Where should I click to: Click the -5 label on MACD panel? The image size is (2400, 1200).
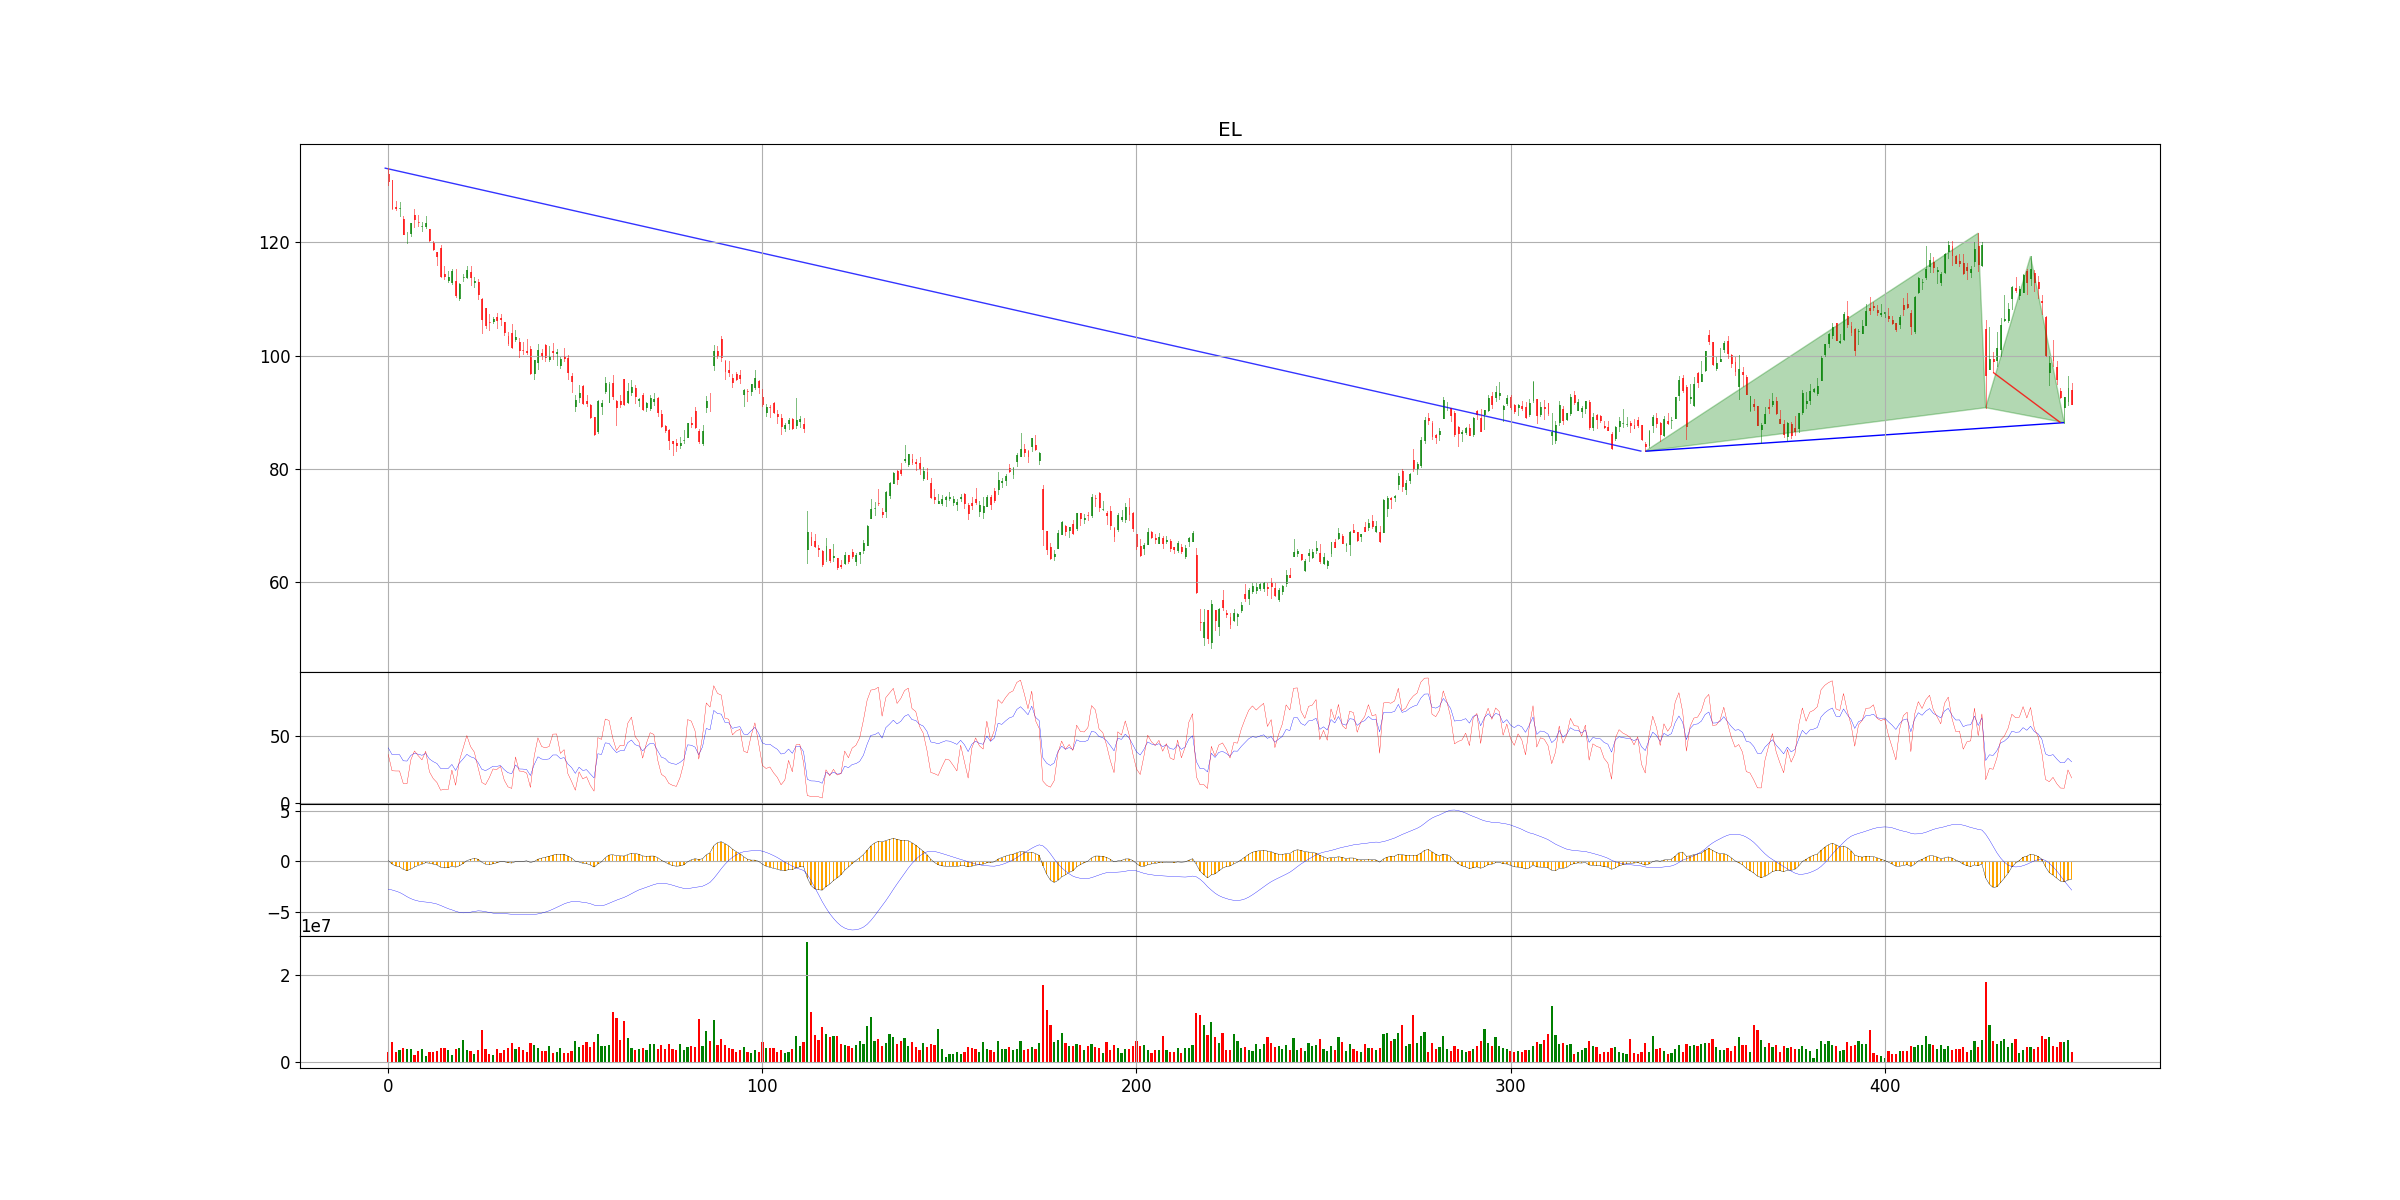[x=278, y=913]
